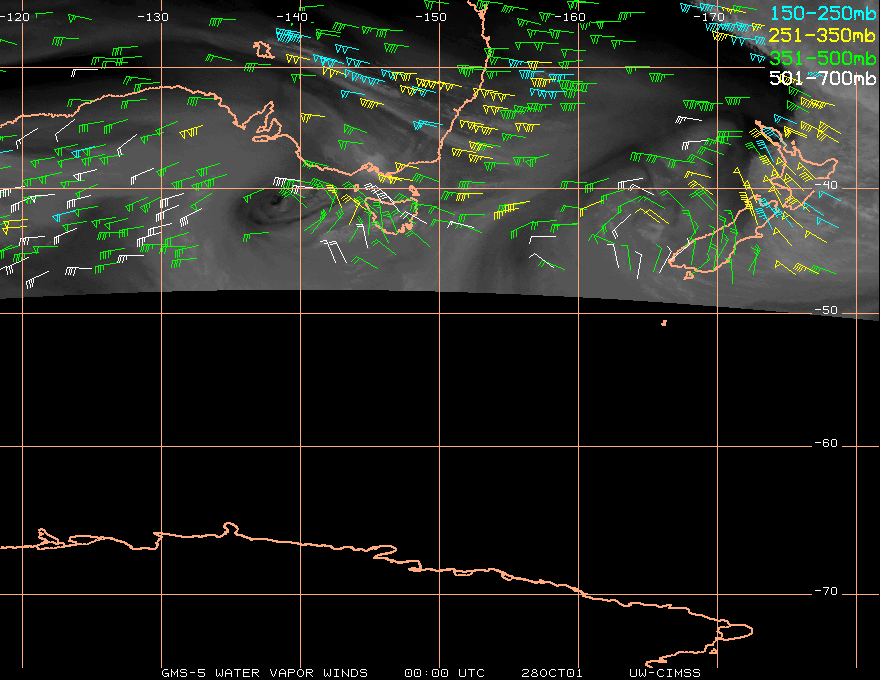Click the -70 latitude label
Viewport: 880px width, 680px height.
tap(826, 591)
